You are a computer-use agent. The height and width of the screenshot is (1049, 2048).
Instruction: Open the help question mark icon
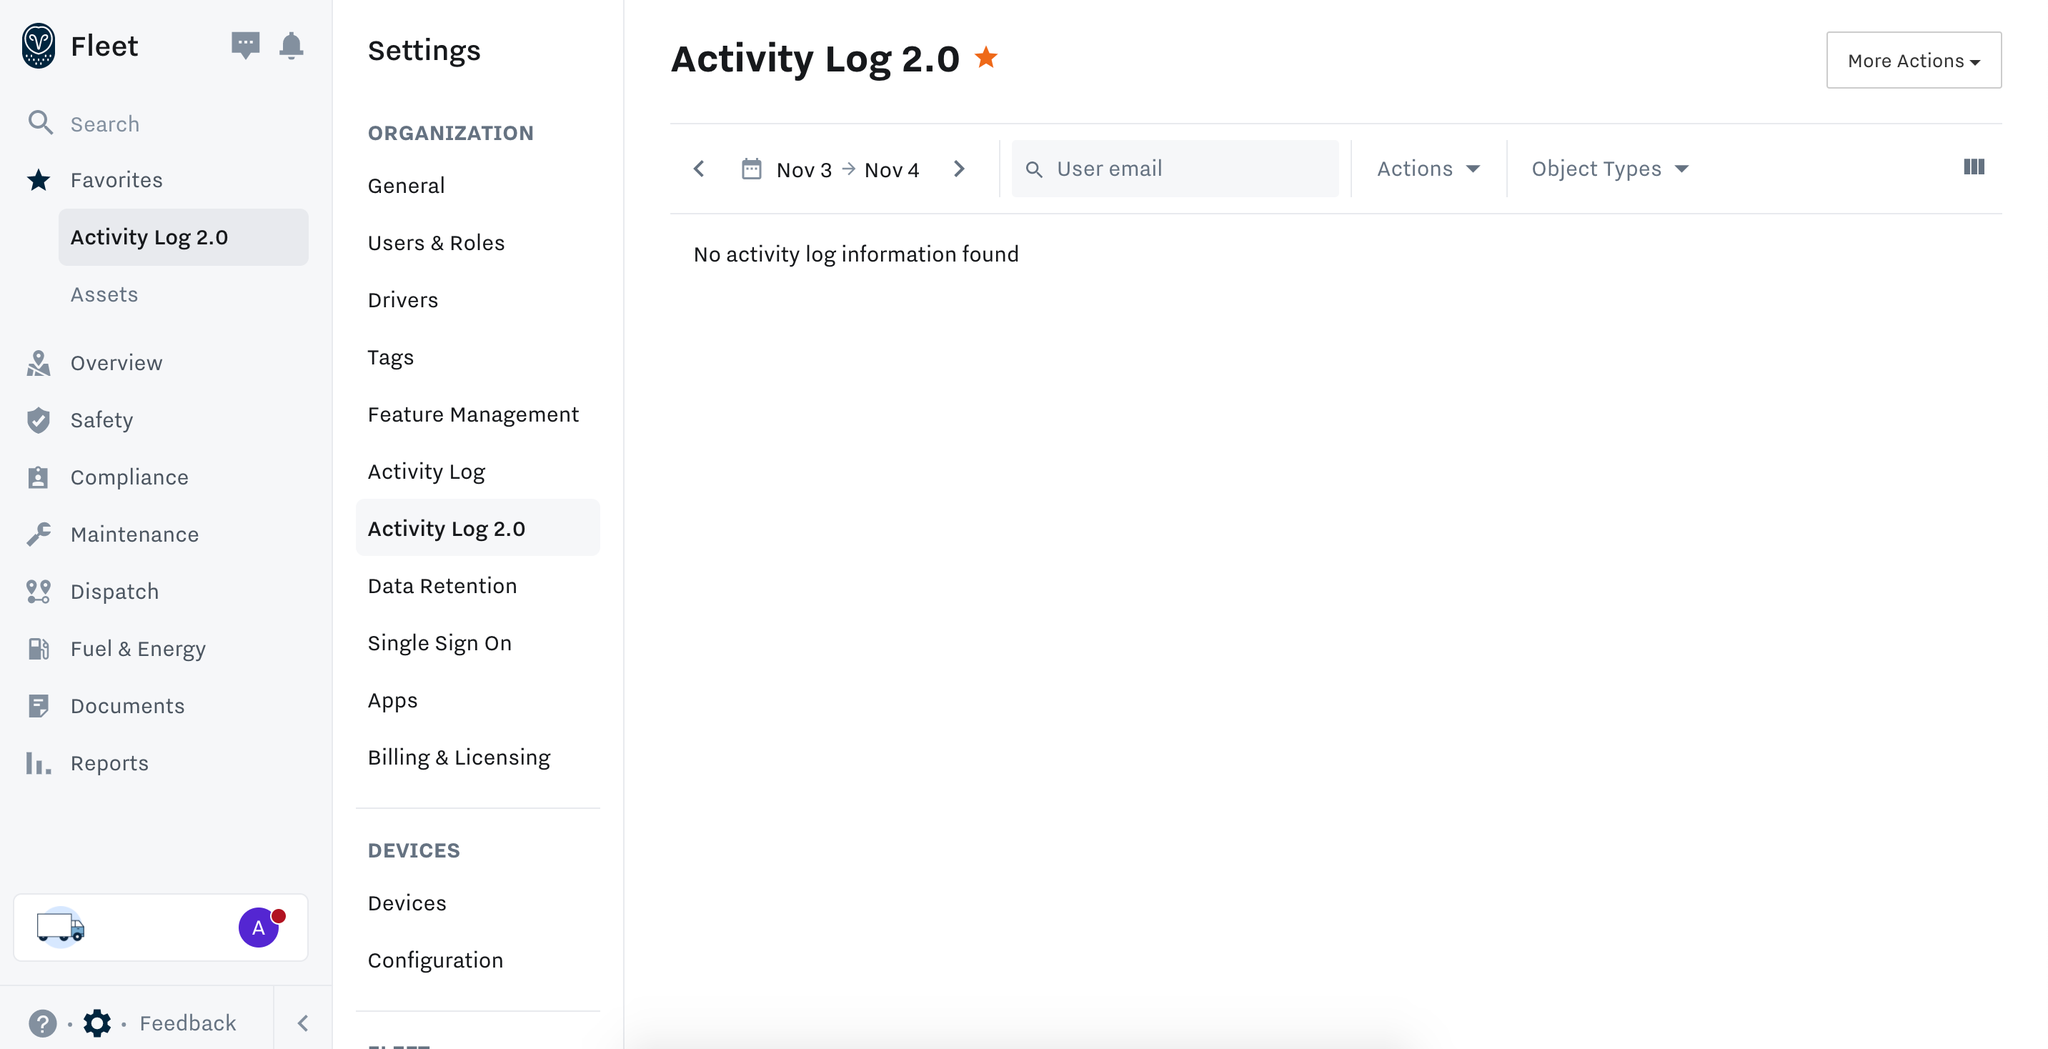[x=42, y=1023]
